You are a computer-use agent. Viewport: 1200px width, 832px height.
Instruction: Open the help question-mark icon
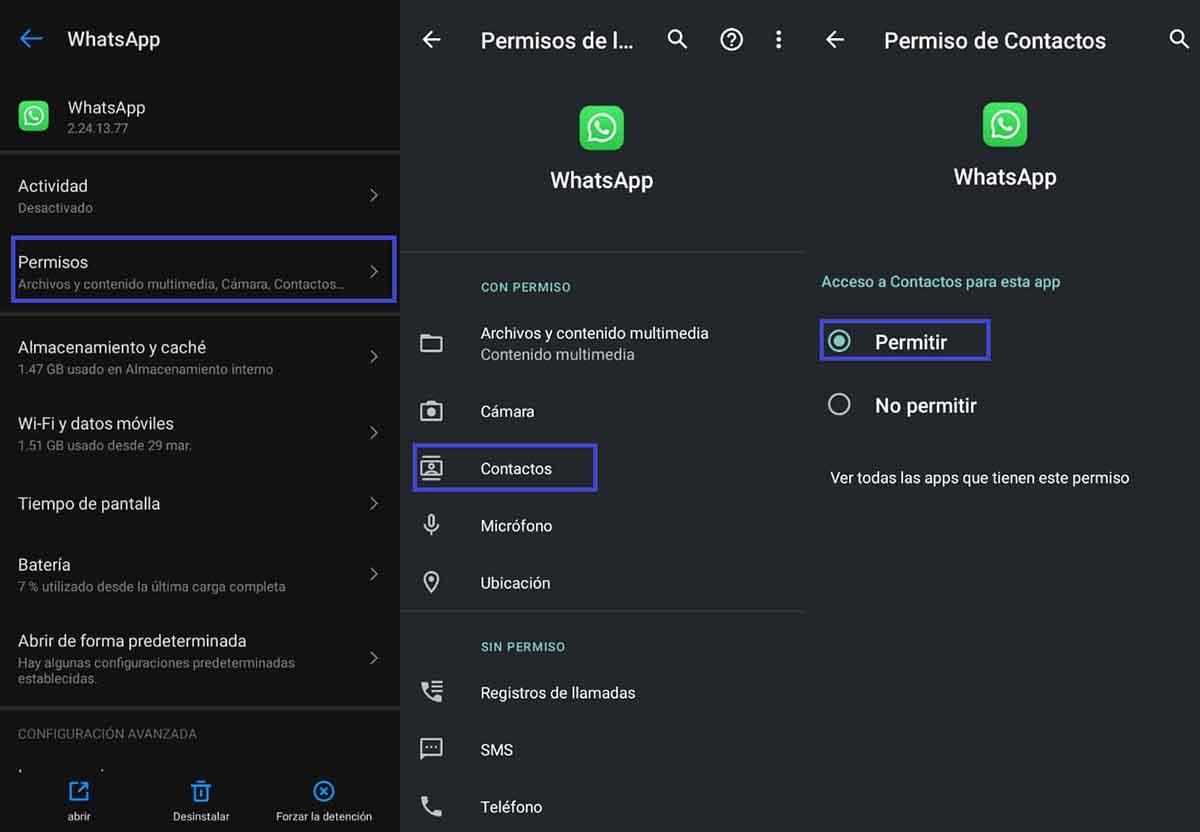[x=732, y=40]
